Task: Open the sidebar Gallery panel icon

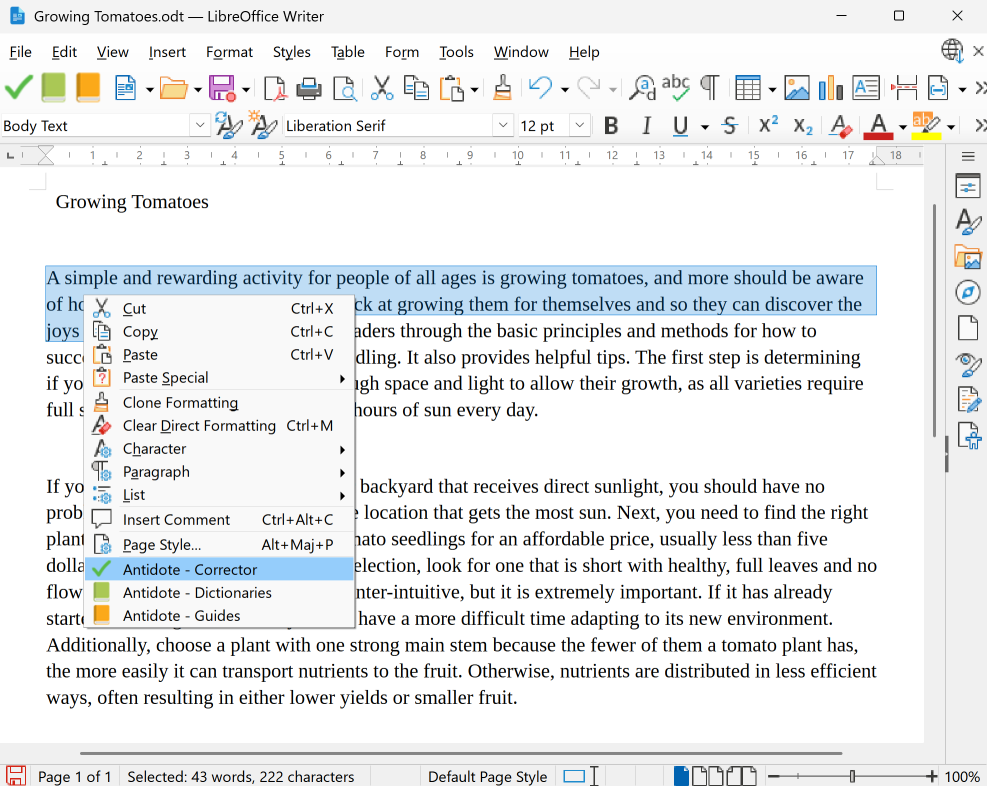Action: tap(967, 257)
